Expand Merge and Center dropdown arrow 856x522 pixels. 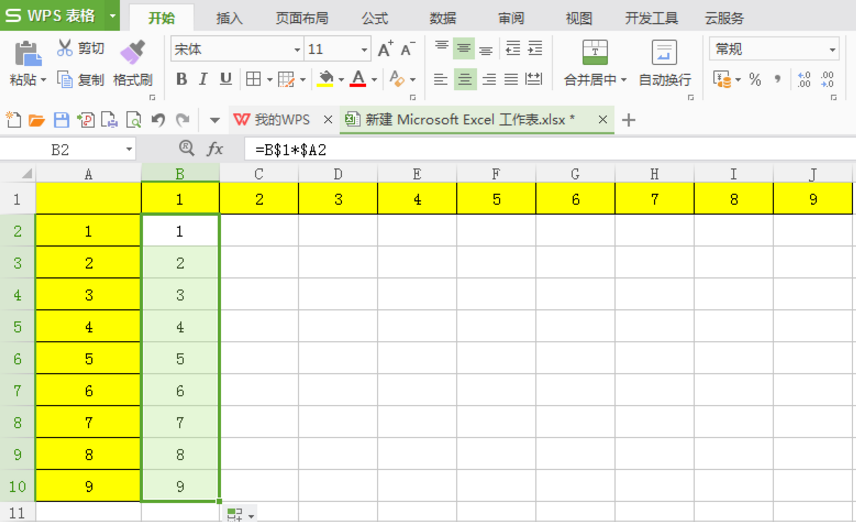point(623,80)
